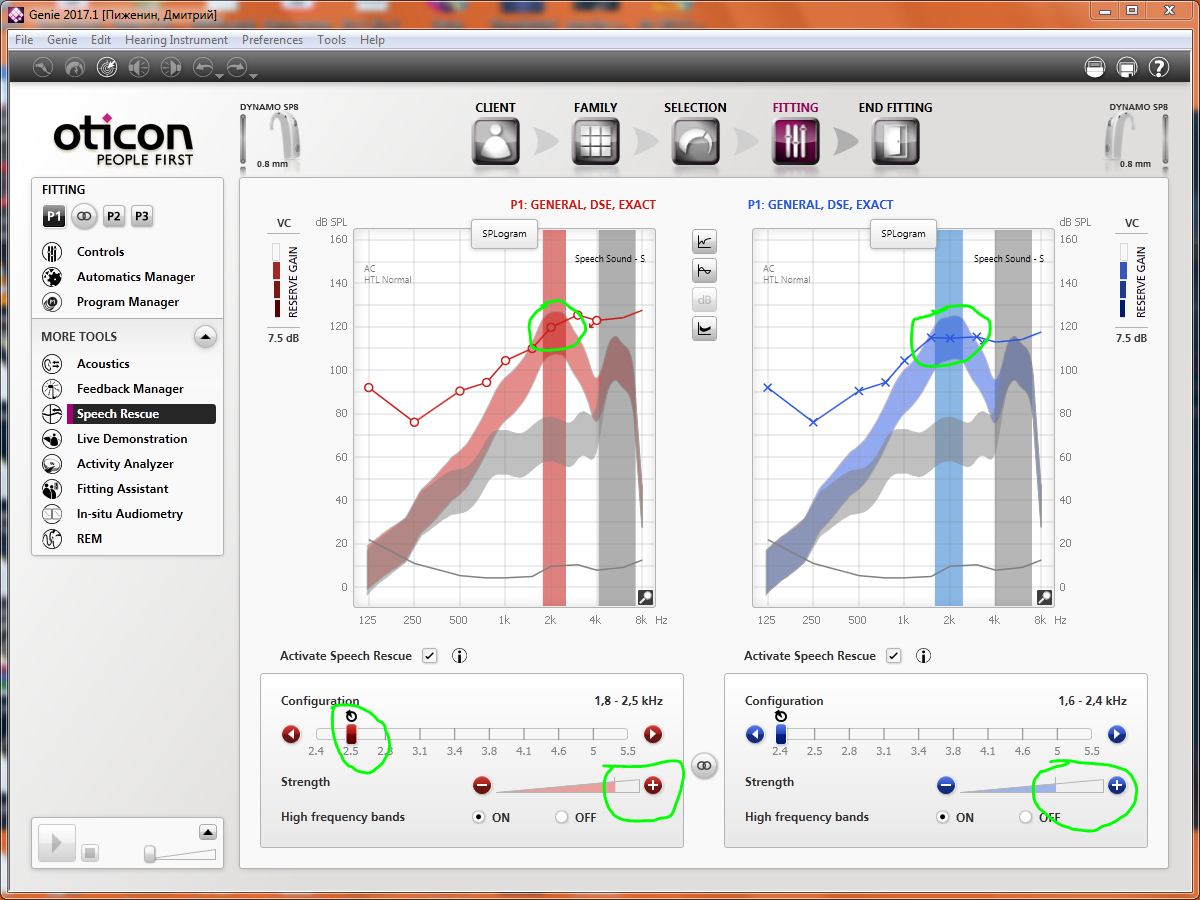Open the Activity Analyzer tool
Screen dimensions: 1200x900
click(125, 464)
